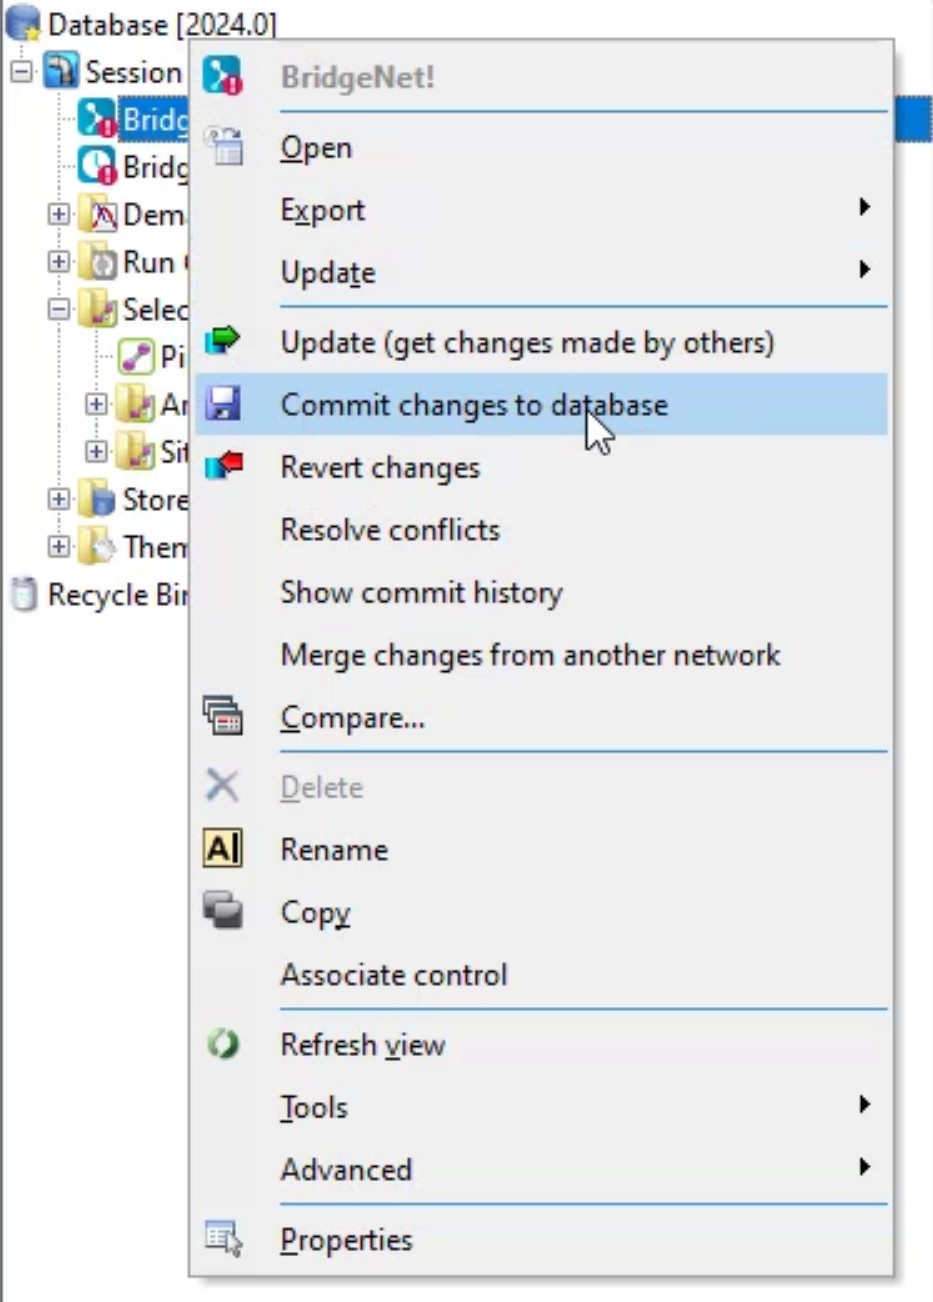Screen dimensions: 933x1302
Task: Click the green arrow get-changes icon
Action: click(222, 342)
